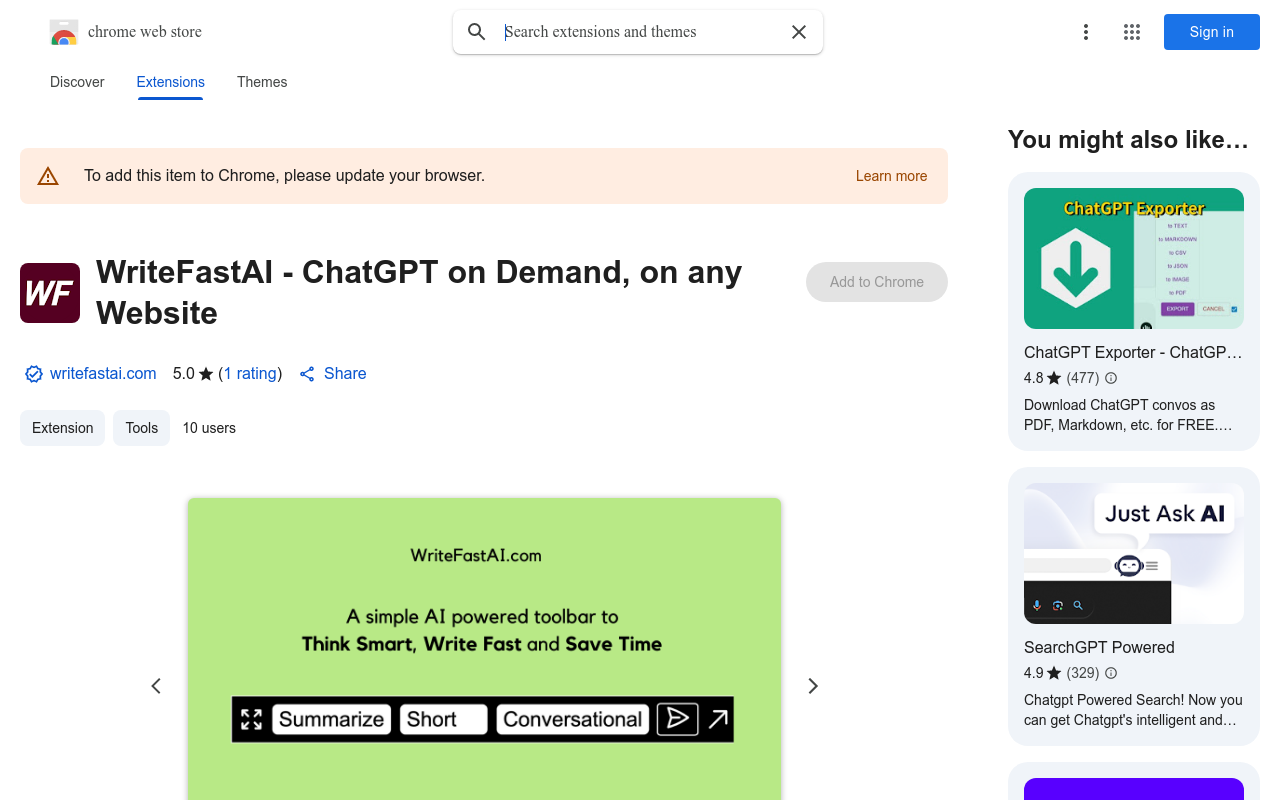
Task: Click the SearchGPT Powered description text
Action: 1133,710
